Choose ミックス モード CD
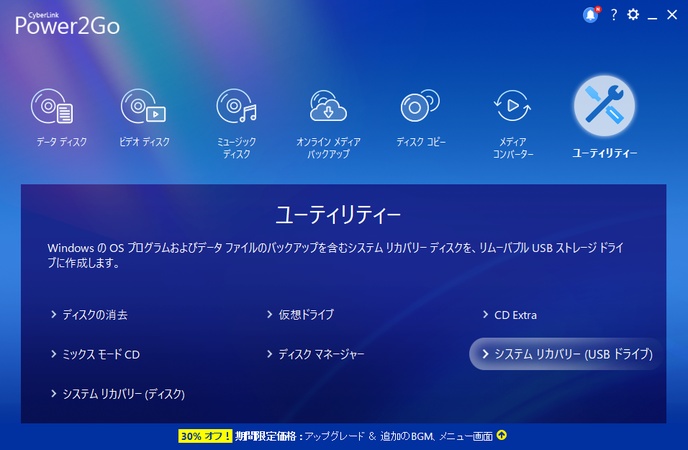The height and width of the screenshot is (450, 688). click(x=96, y=354)
